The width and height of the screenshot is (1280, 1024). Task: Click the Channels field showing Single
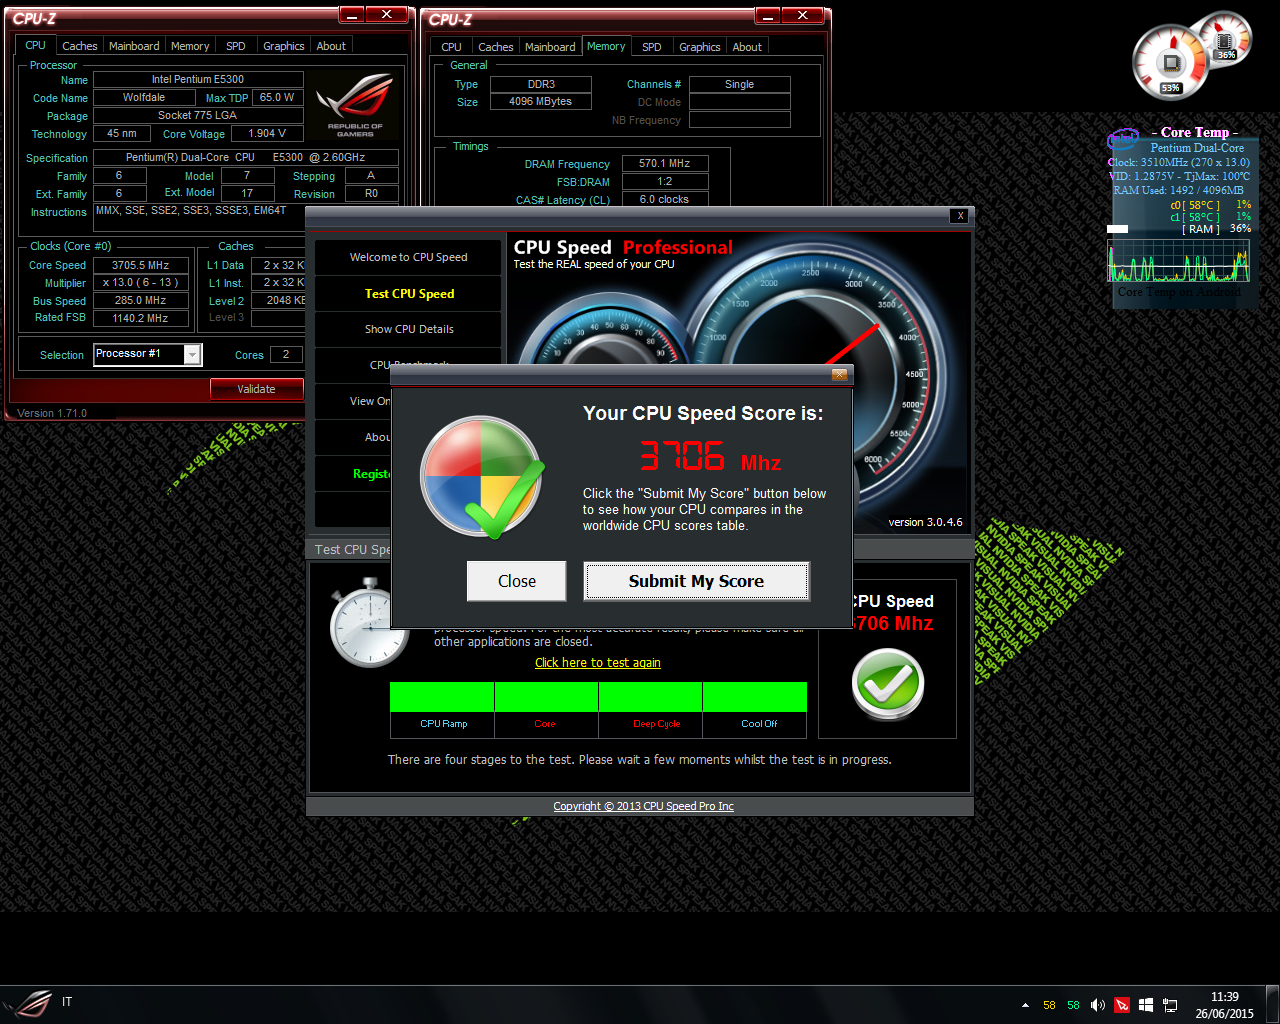click(740, 84)
